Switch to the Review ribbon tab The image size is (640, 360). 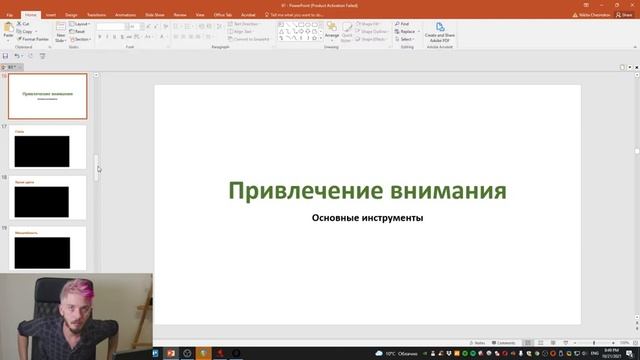pyautogui.click(x=180, y=15)
